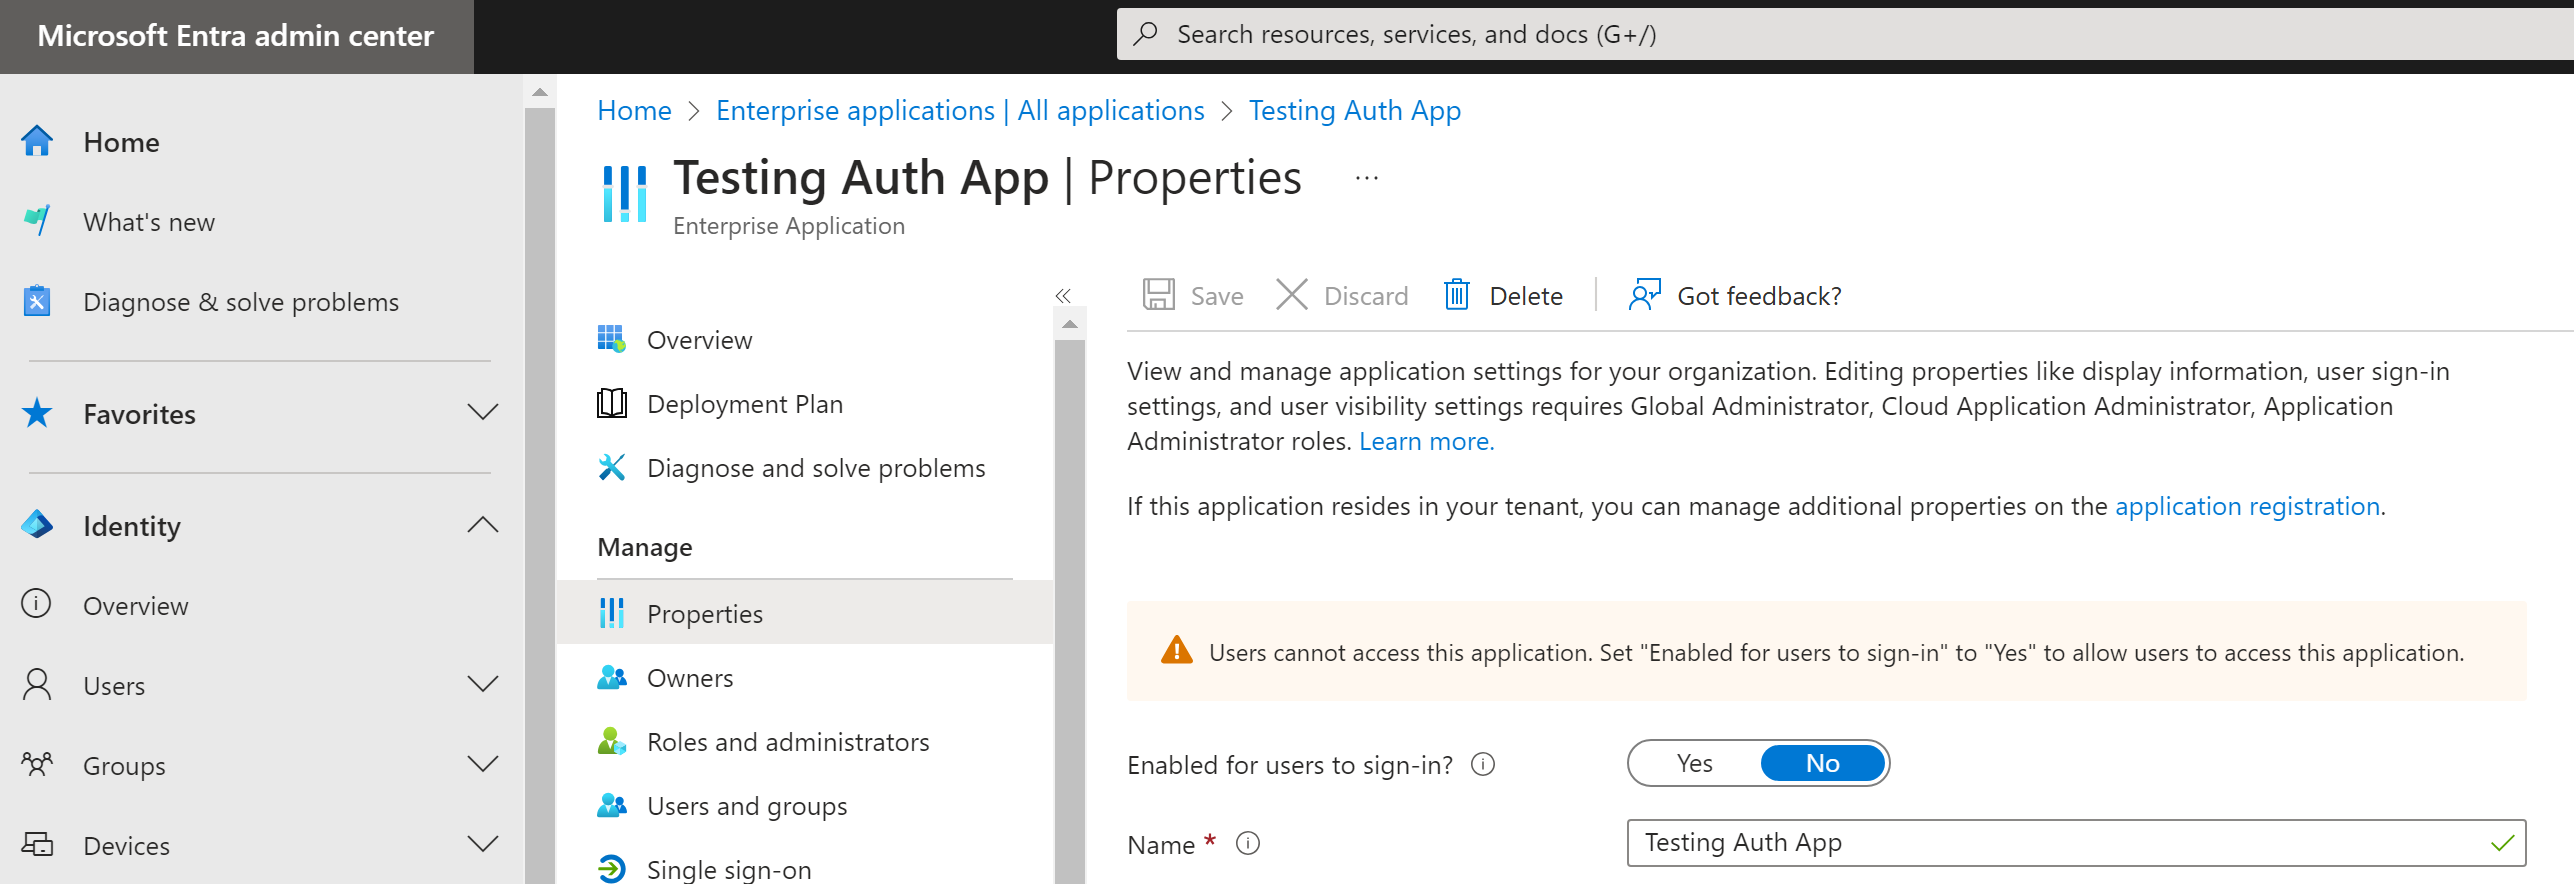Click the feedback person icon
Viewport: 2574px width, 884px height.
point(1645,295)
